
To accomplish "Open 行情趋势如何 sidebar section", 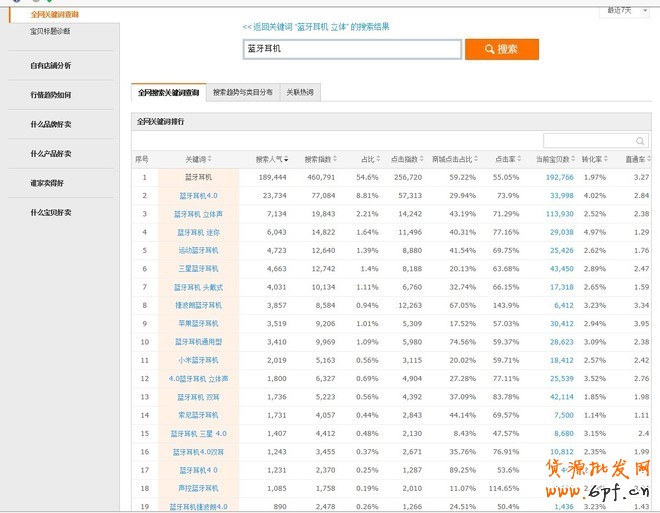I will click(50, 95).
